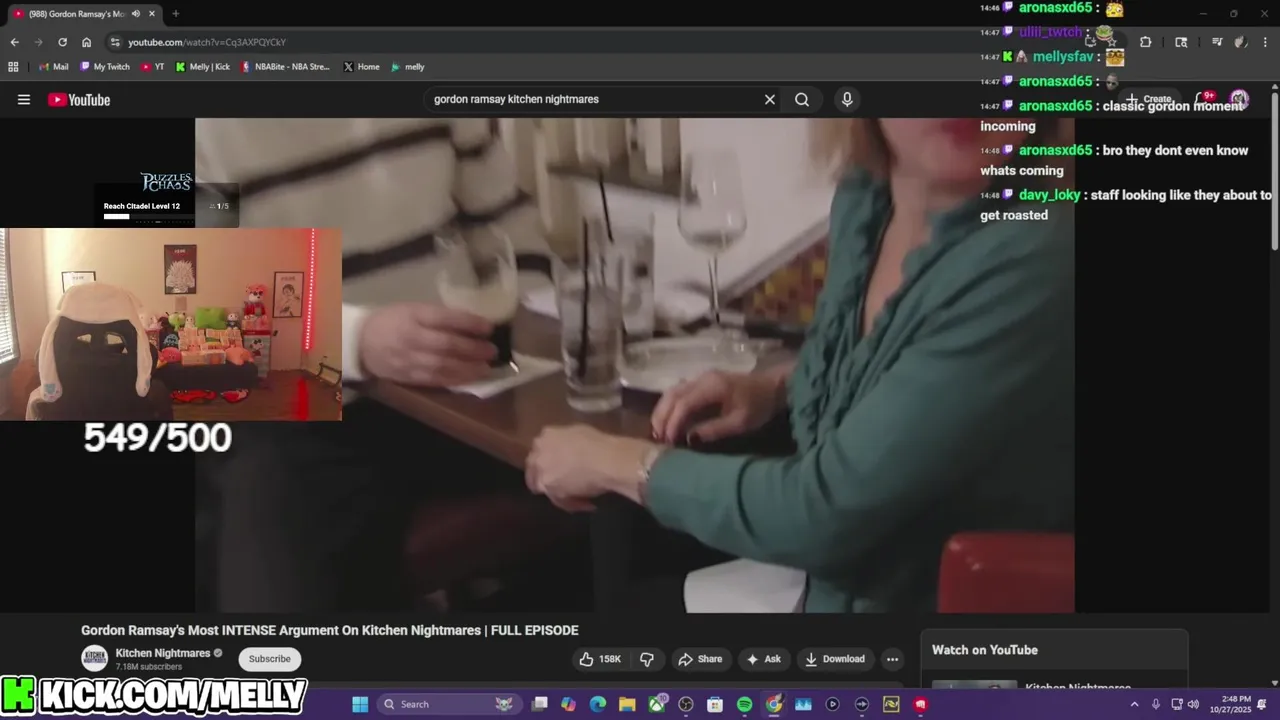Image resolution: width=1280 pixels, height=720 pixels.
Task: Go back in browser history
Action: coord(14,42)
